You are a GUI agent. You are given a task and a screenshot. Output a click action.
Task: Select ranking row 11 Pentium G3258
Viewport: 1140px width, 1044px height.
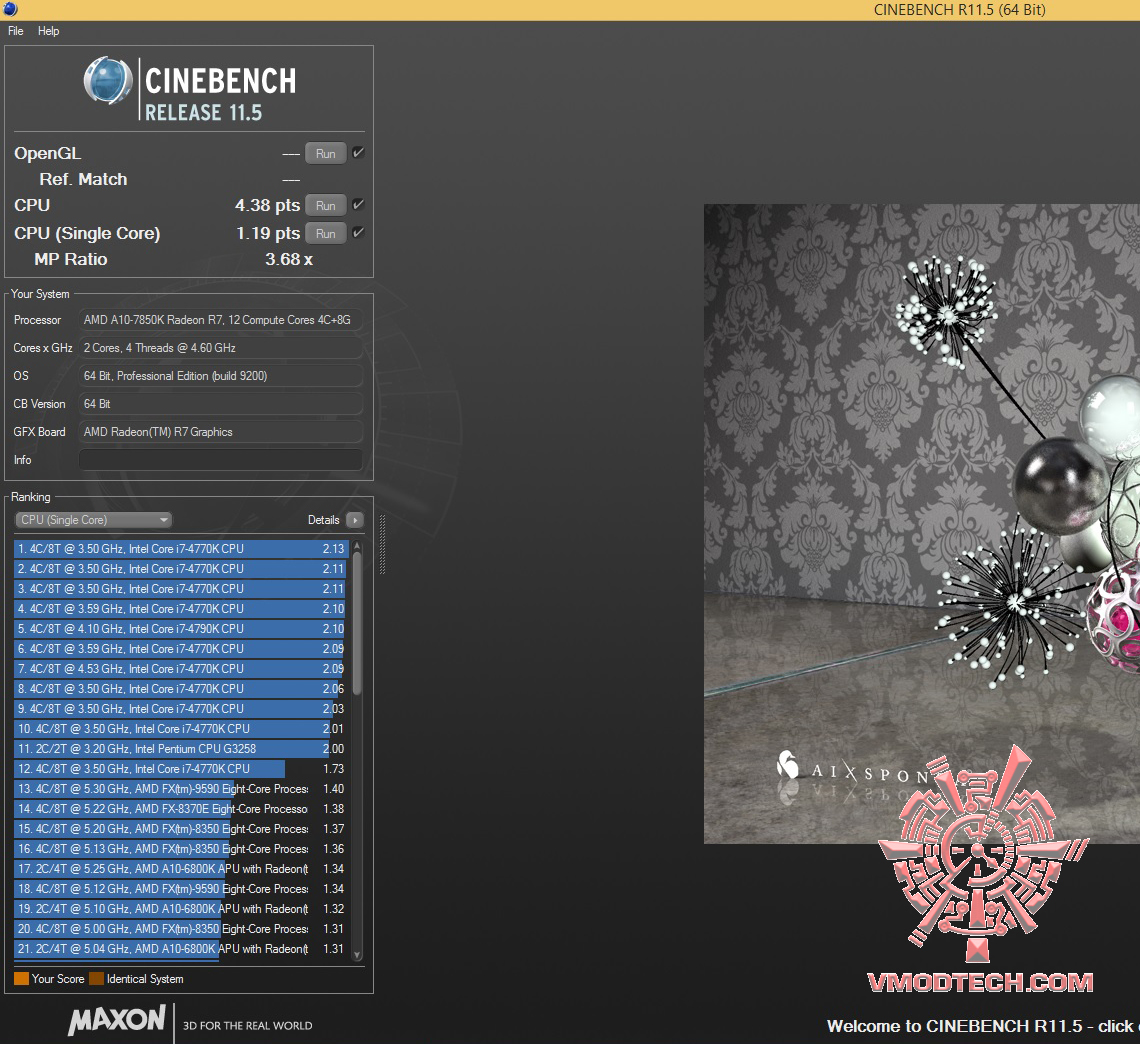tap(182, 749)
